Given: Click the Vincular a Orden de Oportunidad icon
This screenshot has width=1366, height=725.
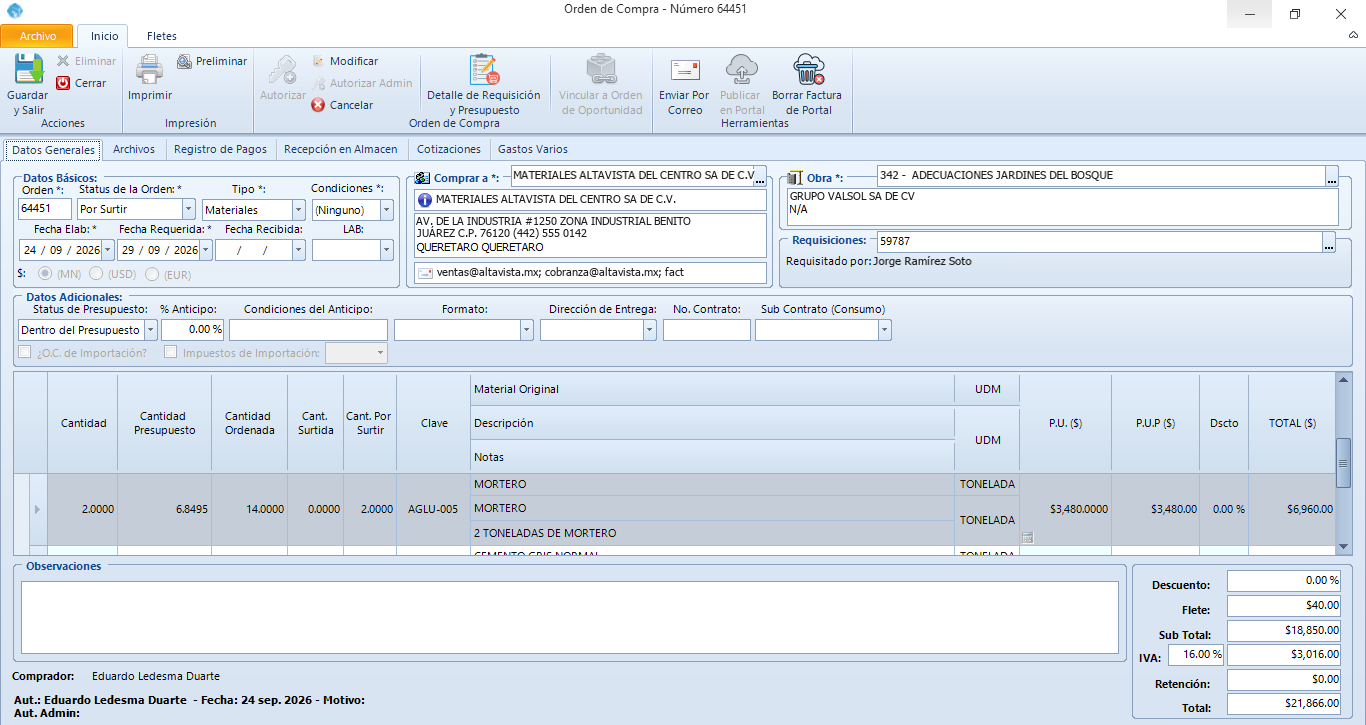Looking at the screenshot, I should 601,69.
